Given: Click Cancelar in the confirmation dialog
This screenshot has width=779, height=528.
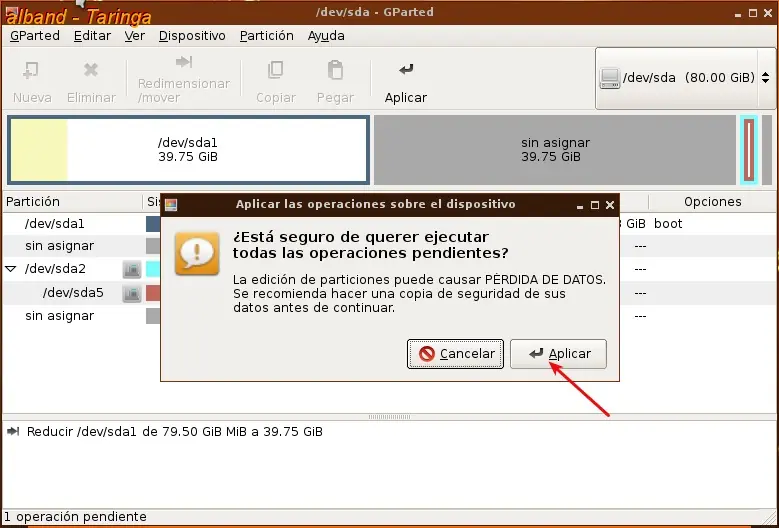Looking at the screenshot, I should (x=455, y=354).
